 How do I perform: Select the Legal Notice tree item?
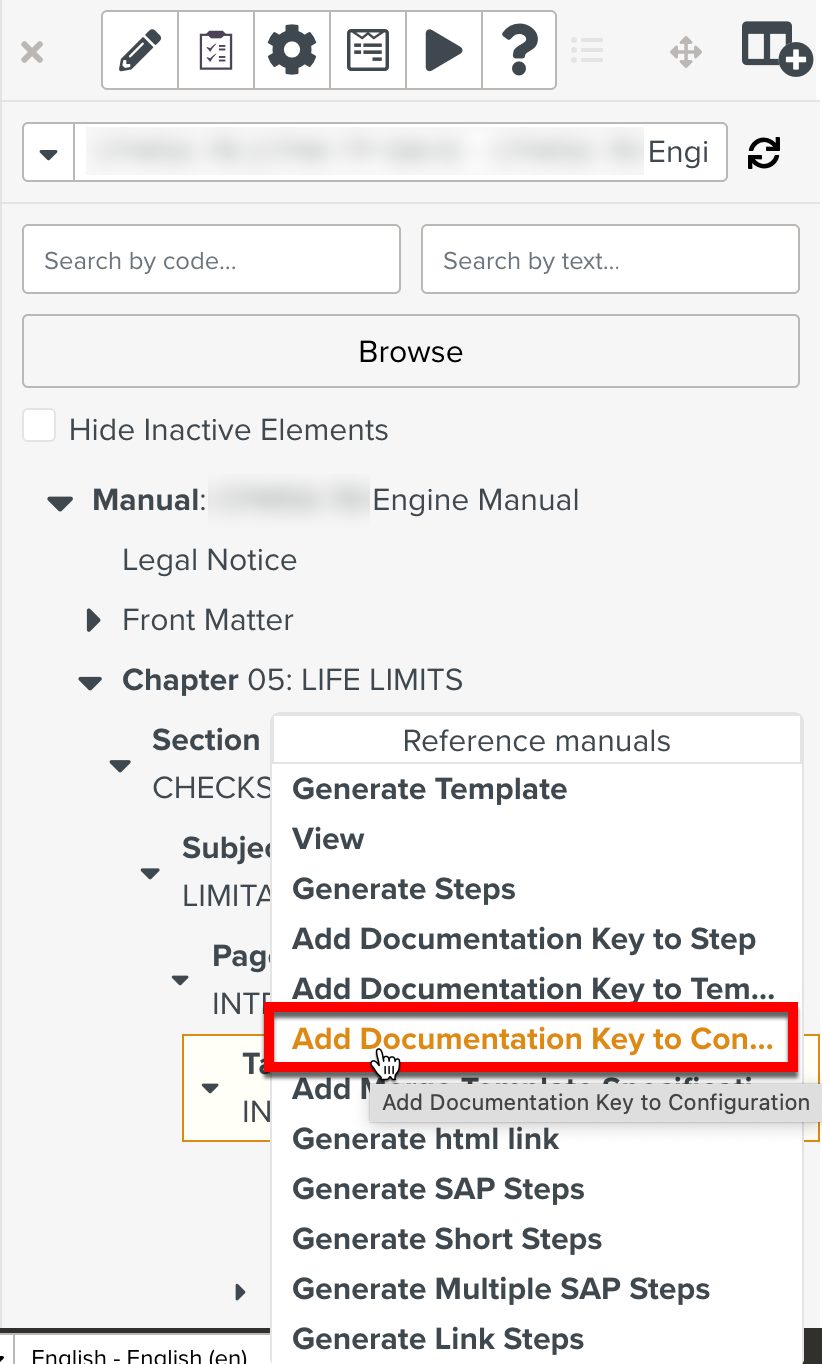click(x=209, y=560)
